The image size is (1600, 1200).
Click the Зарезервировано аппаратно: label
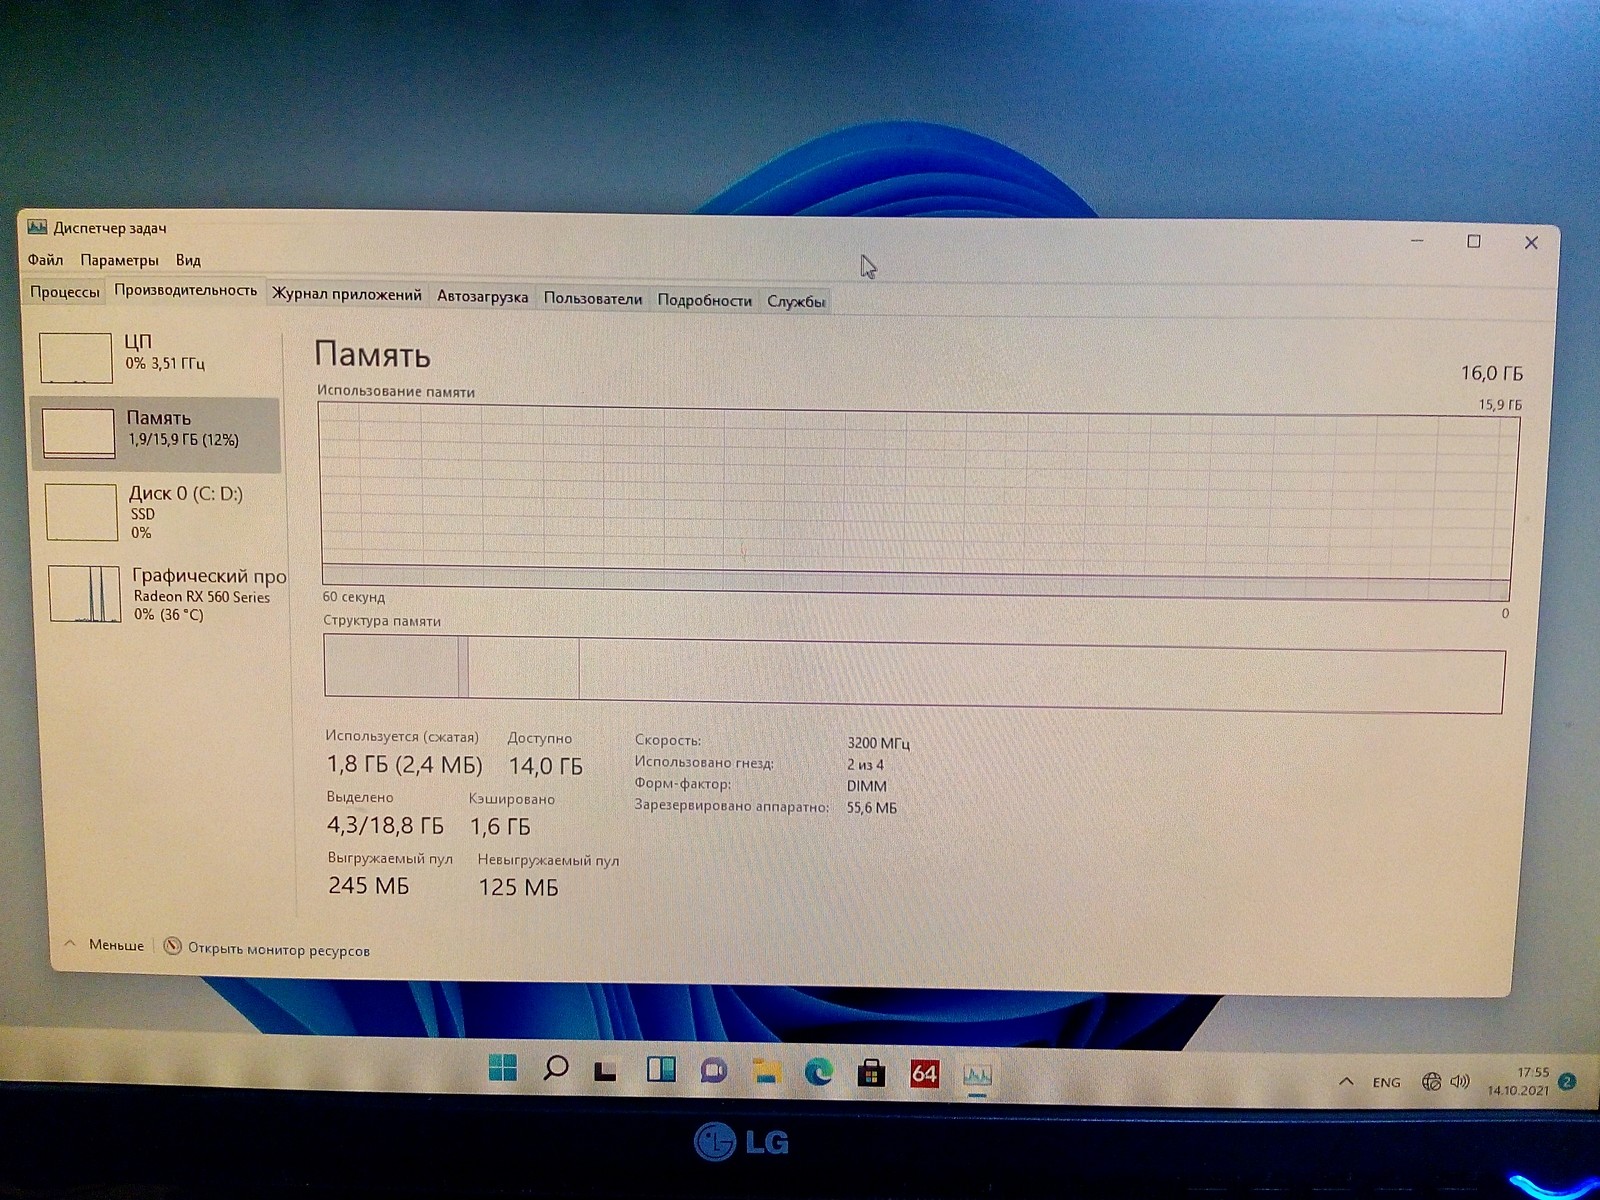(732, 806)
